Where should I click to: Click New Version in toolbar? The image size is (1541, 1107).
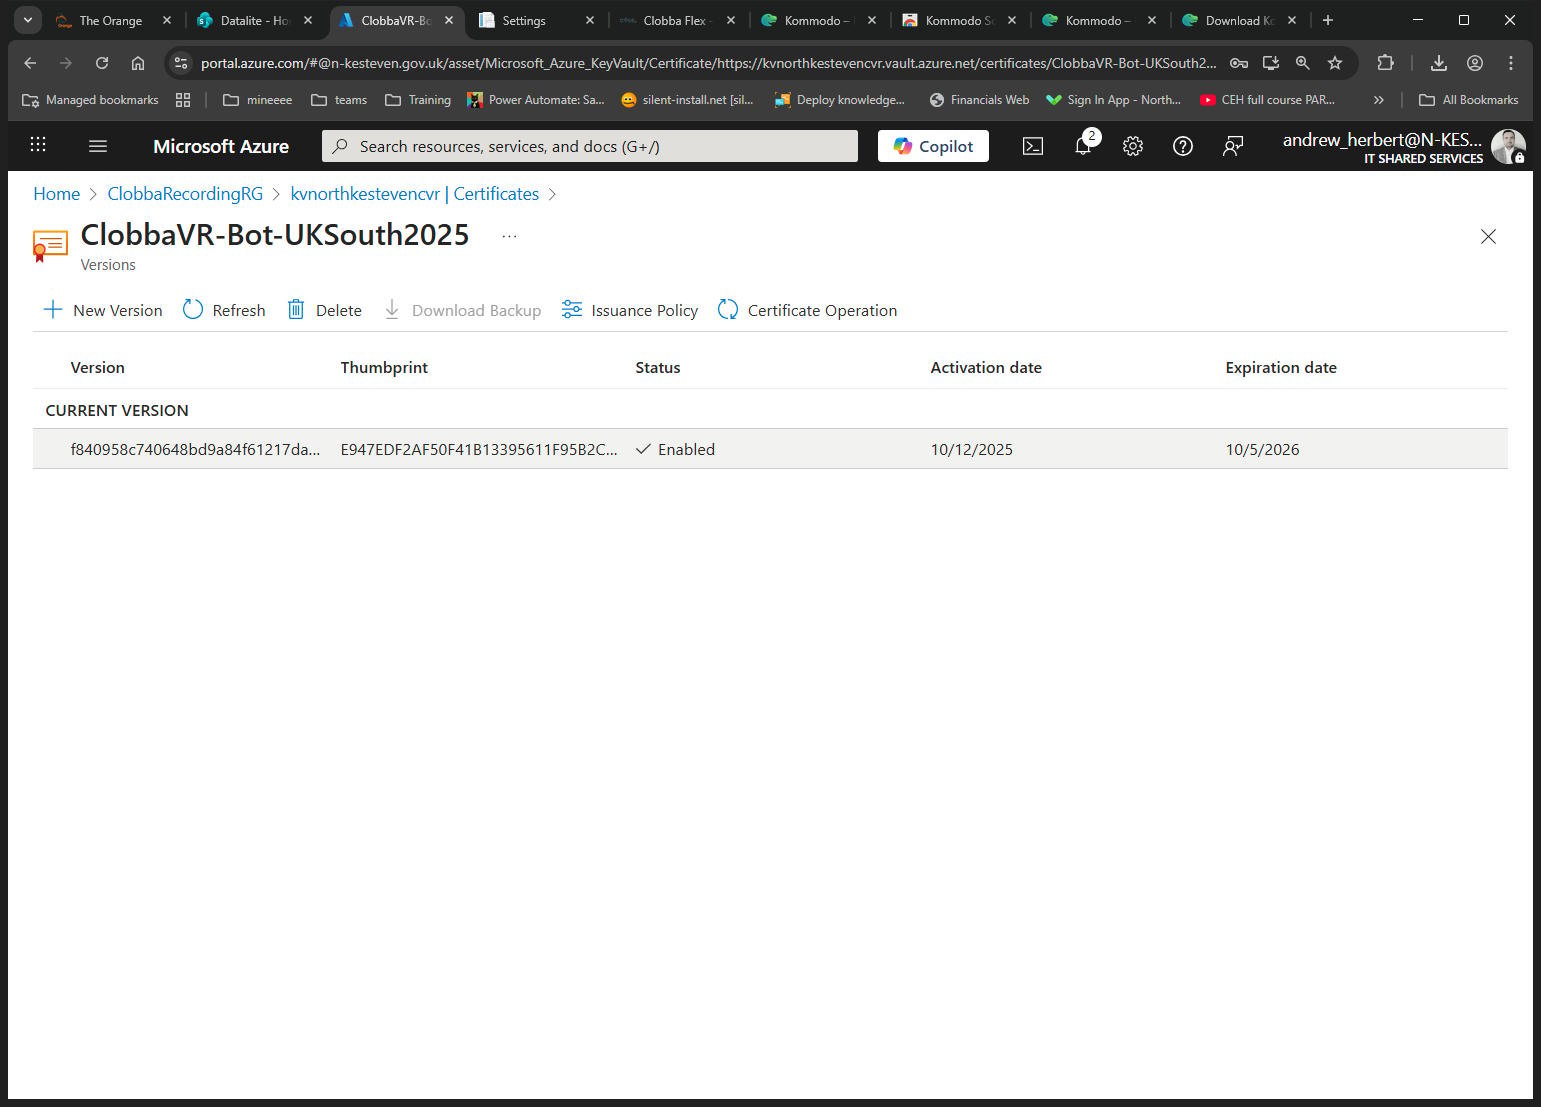pos(103,310)
